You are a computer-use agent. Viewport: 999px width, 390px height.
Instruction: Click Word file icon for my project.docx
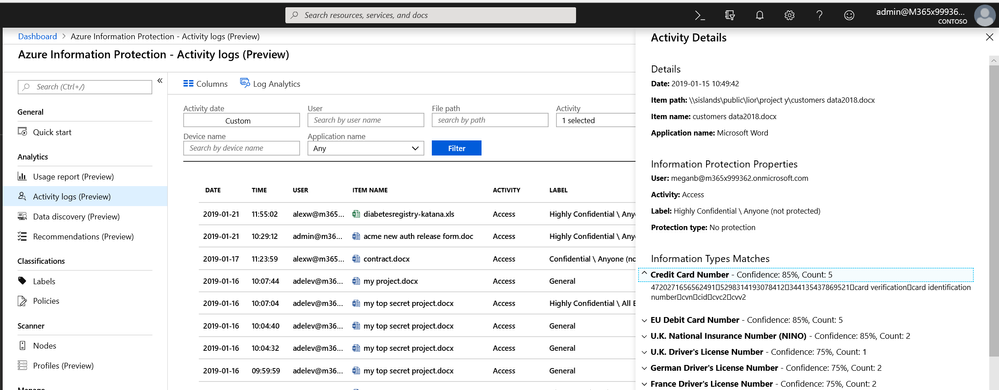click(x=357, y=281)
